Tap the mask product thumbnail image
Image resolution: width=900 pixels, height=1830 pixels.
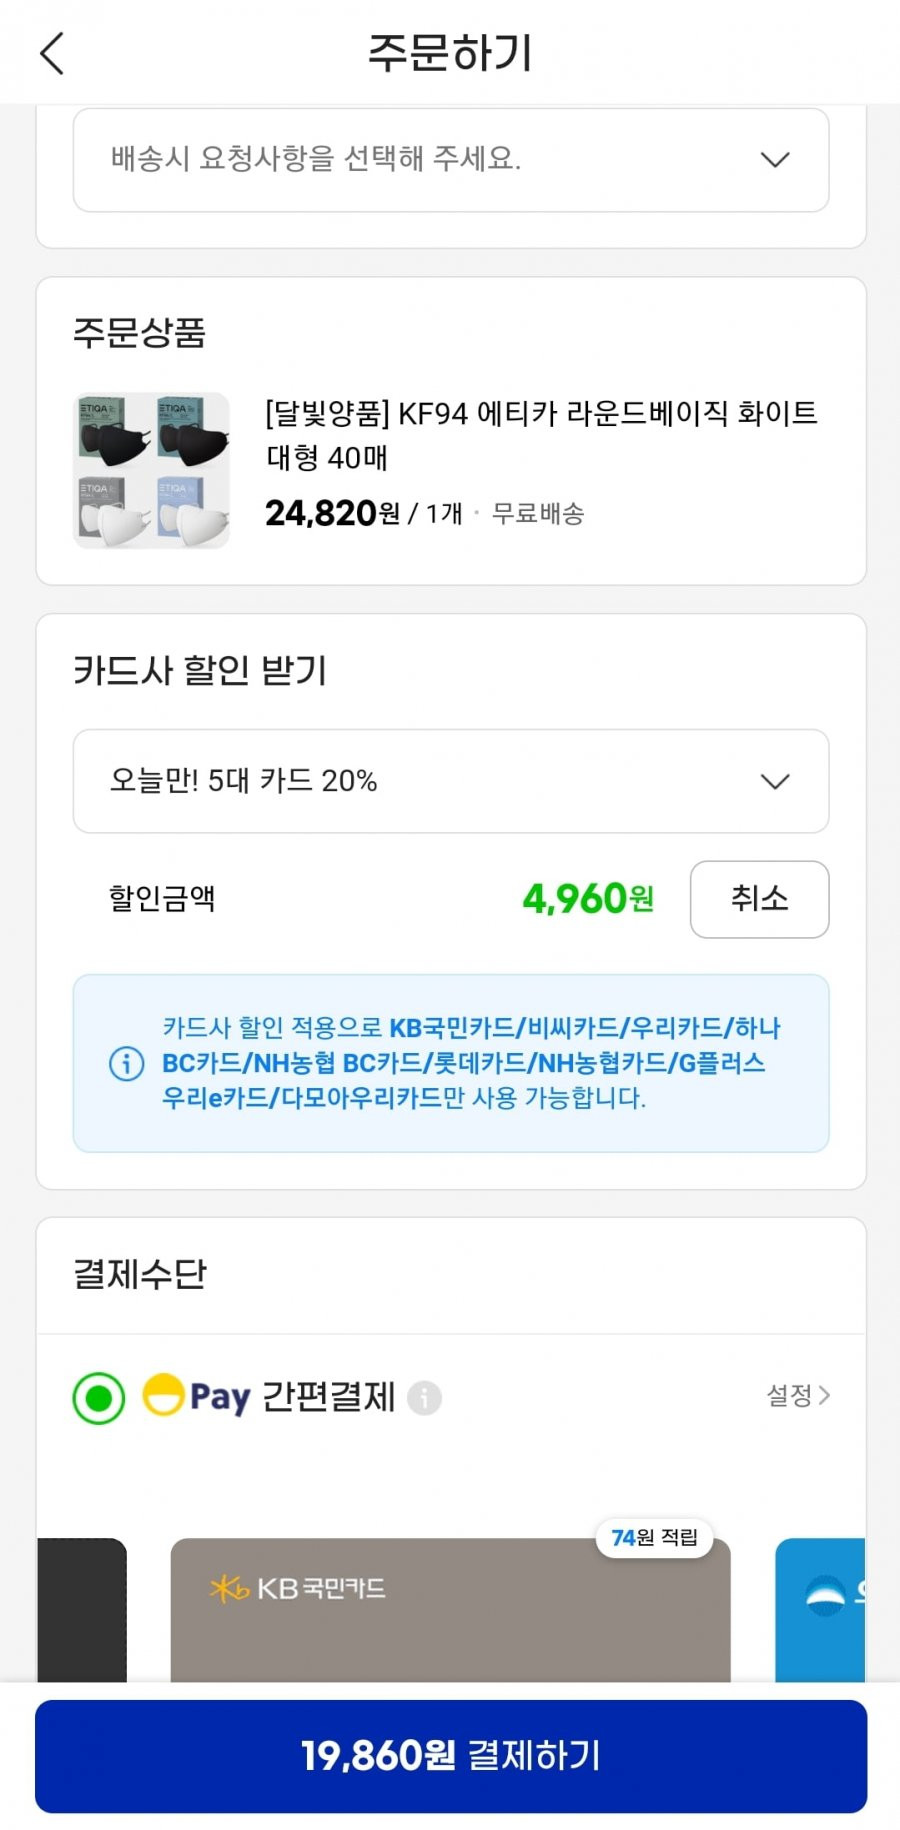(151, 470)
